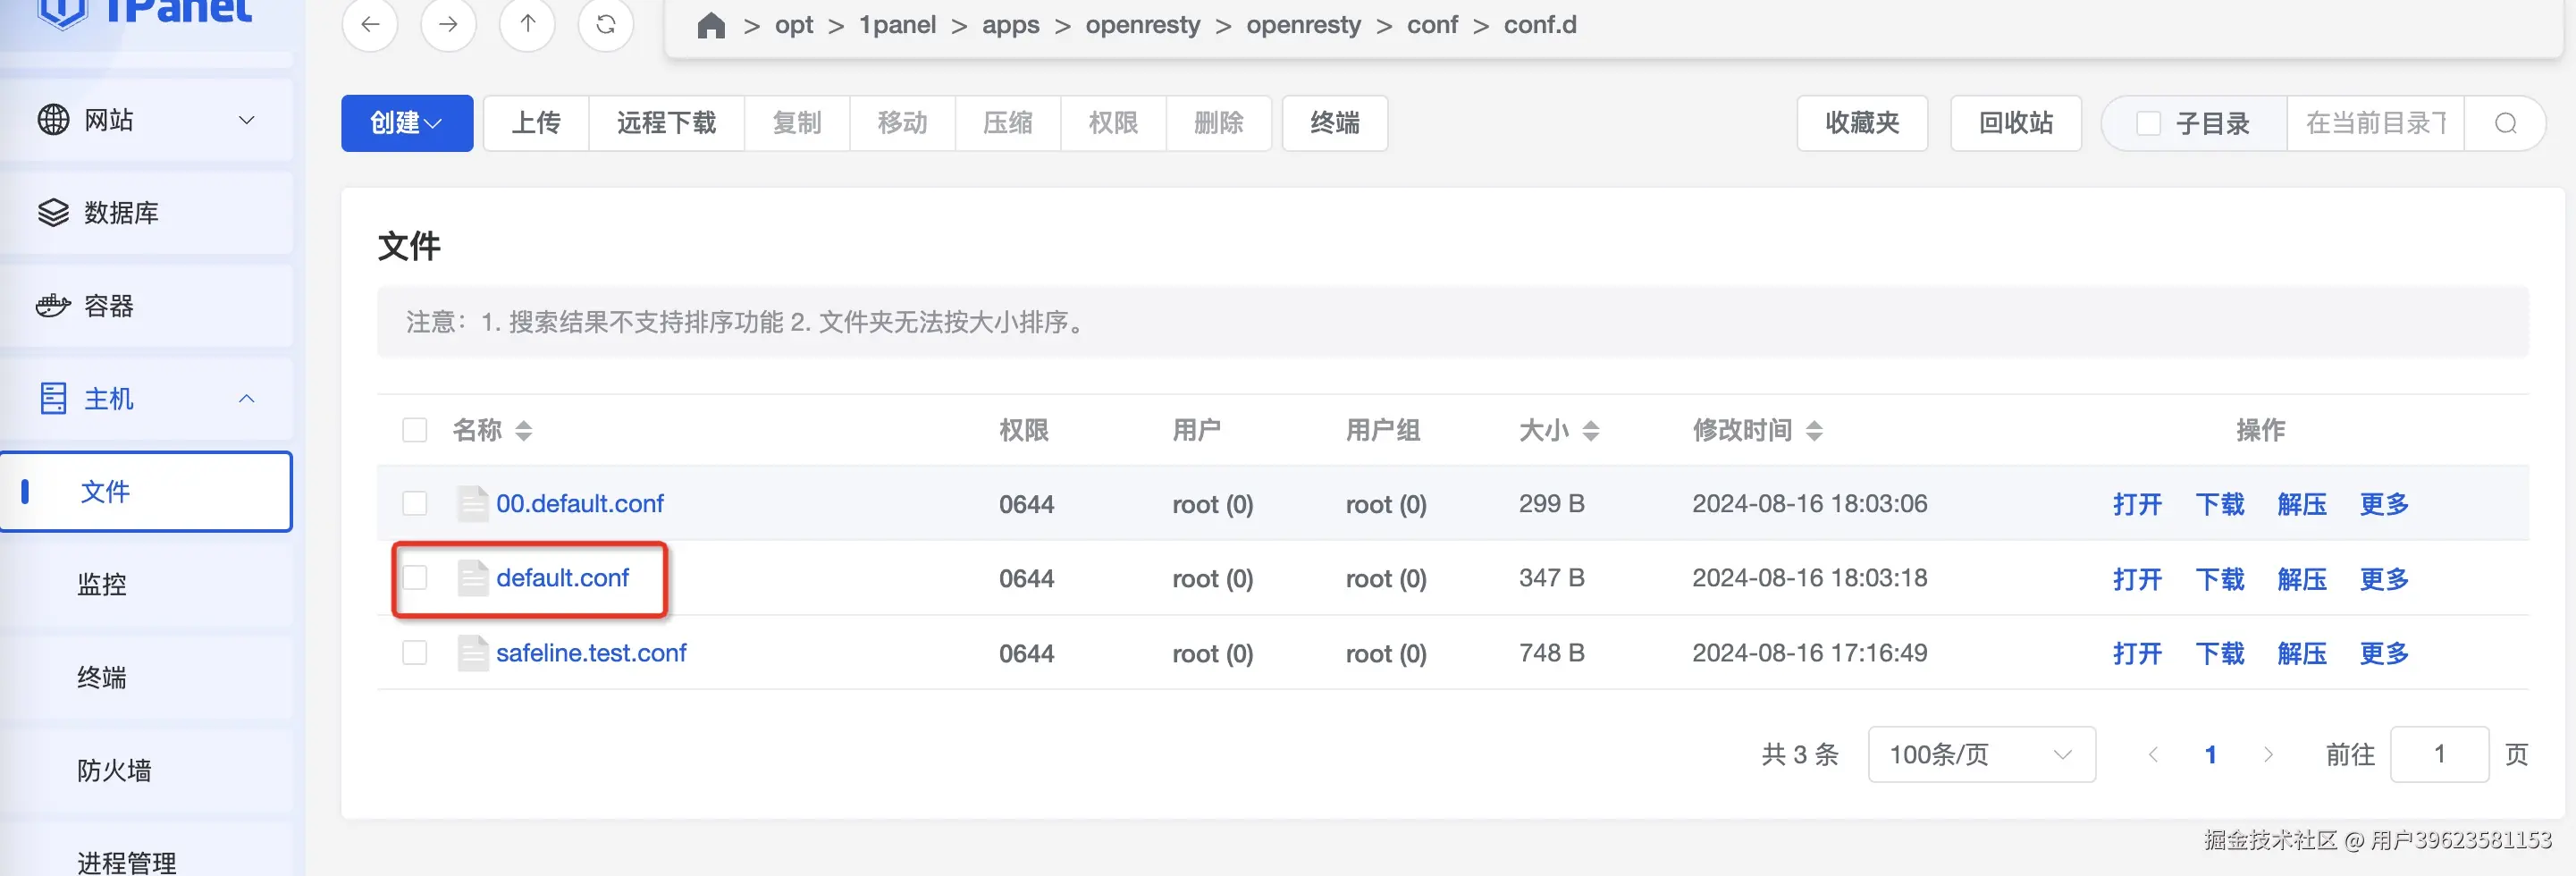Click the 上传 upload button
Image resolution: width=2576 pixels, height=876 pixels.
536,123
